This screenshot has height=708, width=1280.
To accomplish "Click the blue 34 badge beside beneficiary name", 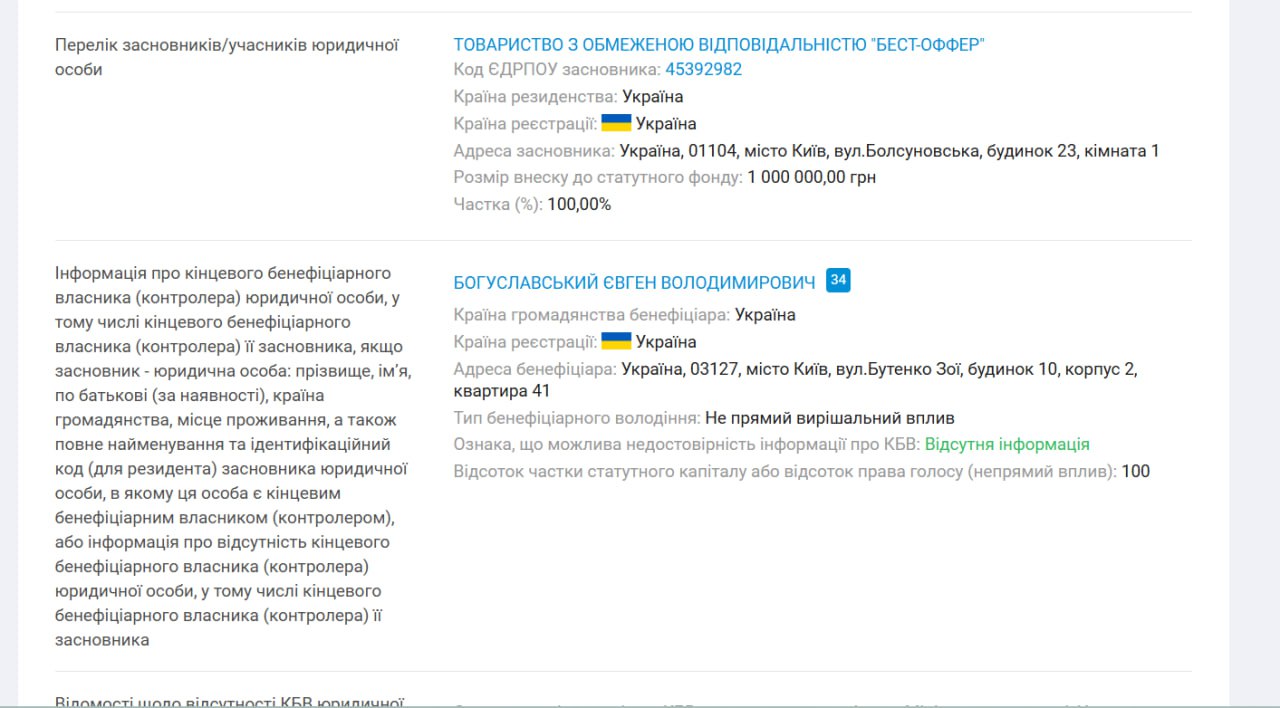I will (x=838, y=281).
